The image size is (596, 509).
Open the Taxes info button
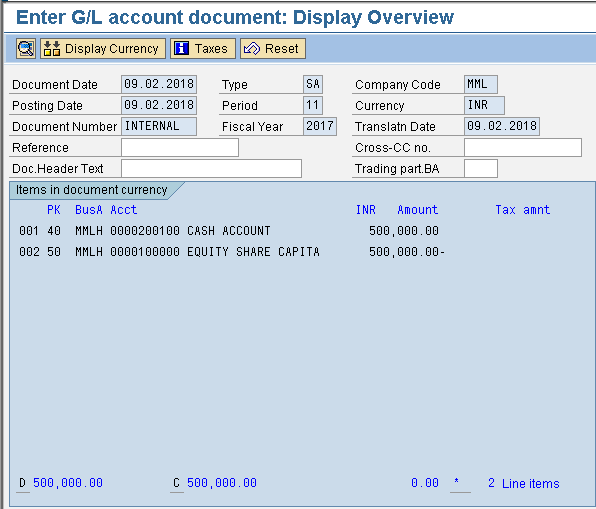(x=203, y=49)
